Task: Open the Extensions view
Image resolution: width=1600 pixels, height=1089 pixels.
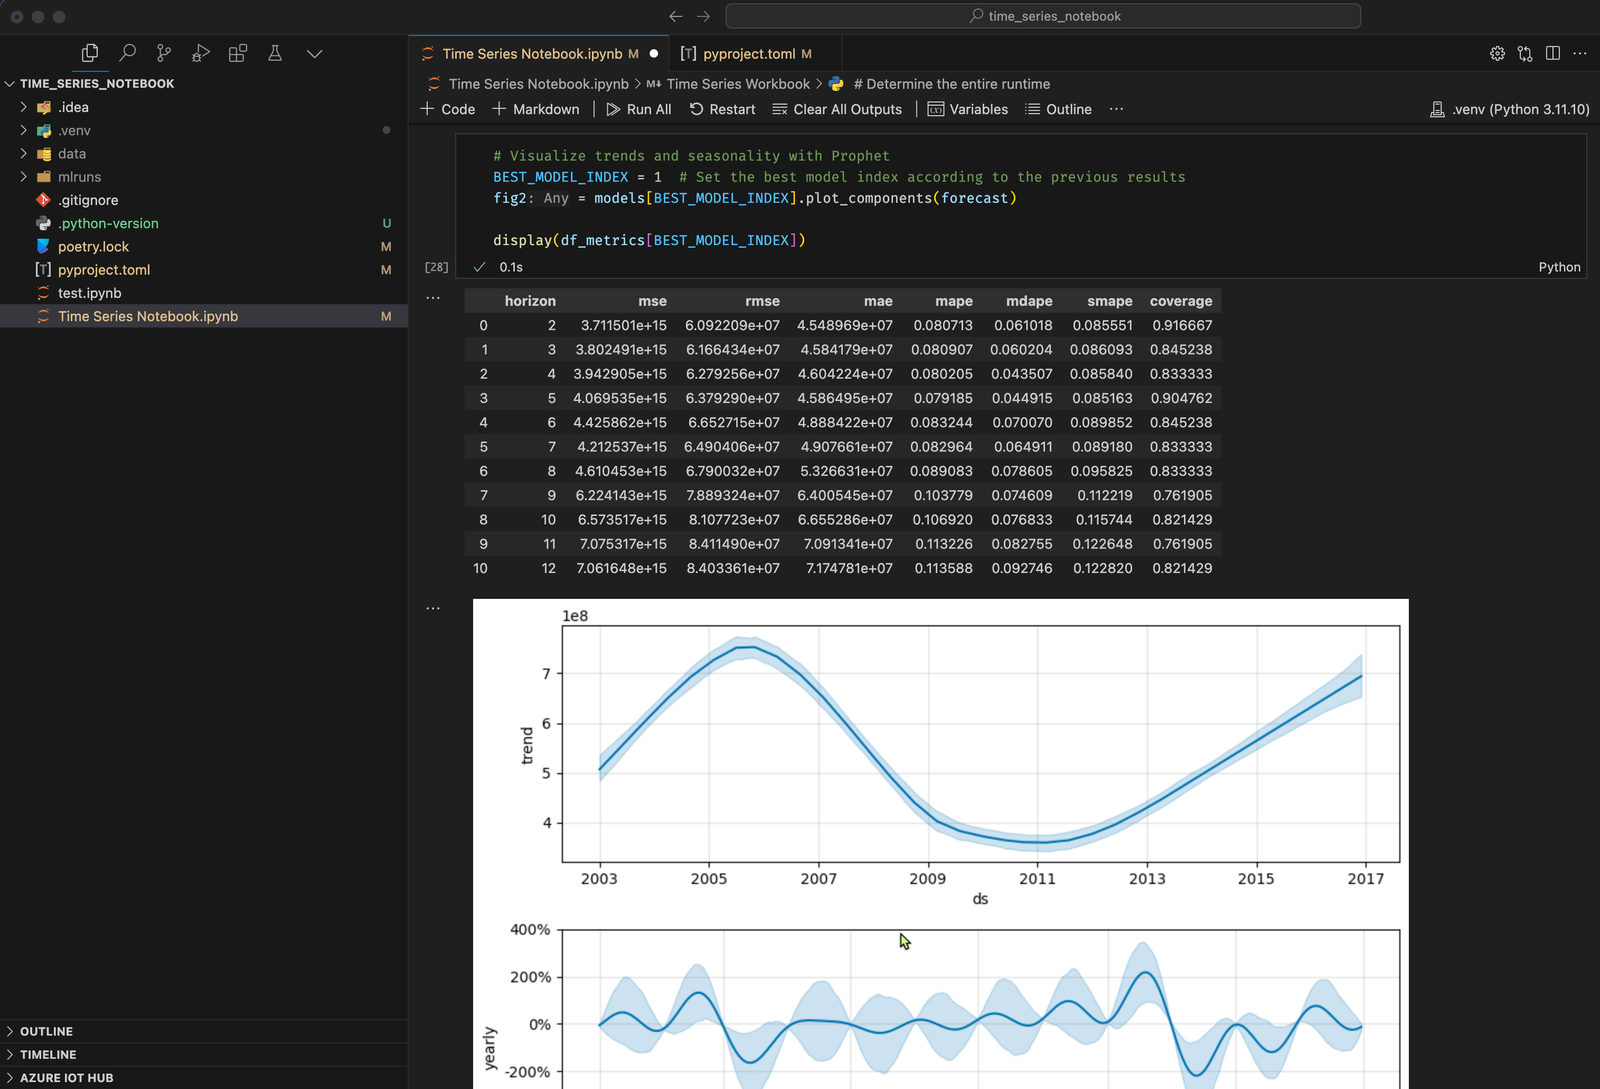Action: tap(238, 53)
